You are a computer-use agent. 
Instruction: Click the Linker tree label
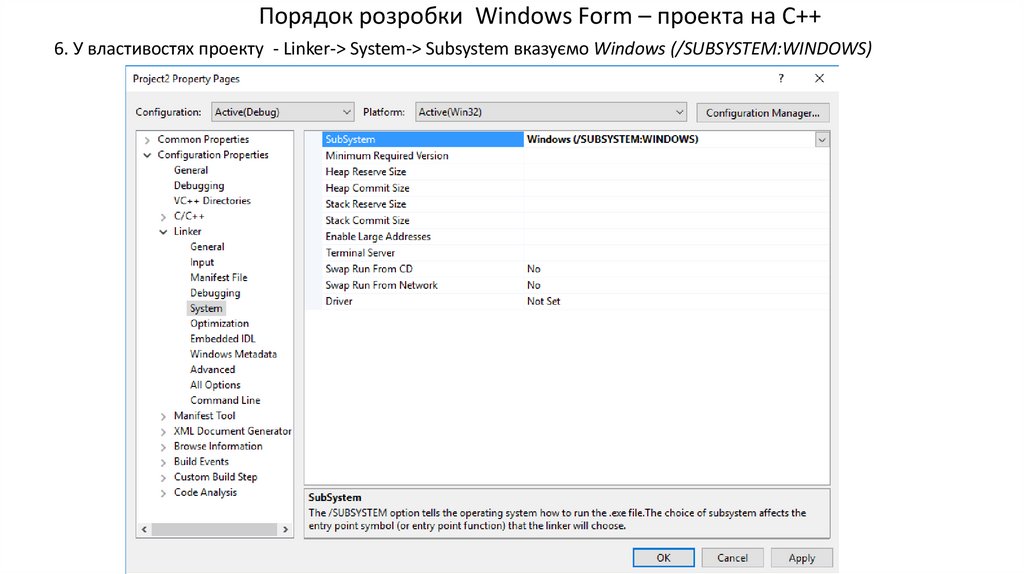coord(187,232)
